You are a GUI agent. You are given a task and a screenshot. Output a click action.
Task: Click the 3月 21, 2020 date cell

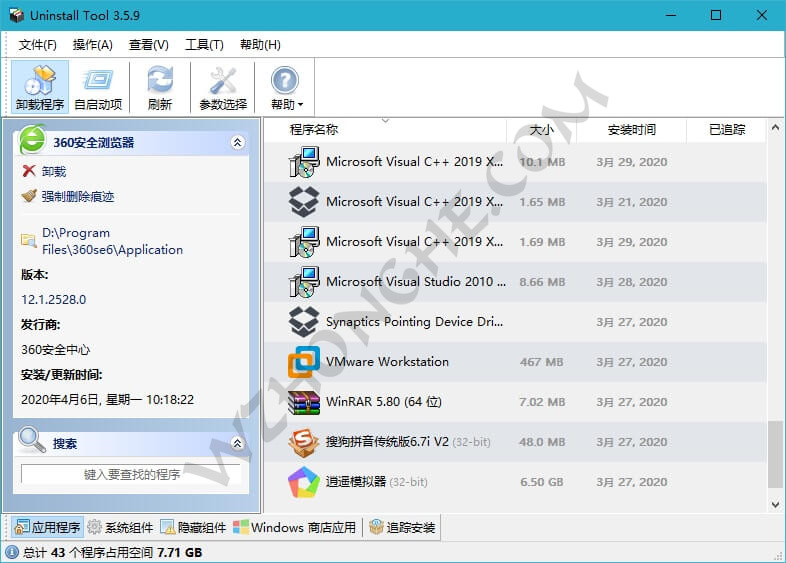(631, 202)
